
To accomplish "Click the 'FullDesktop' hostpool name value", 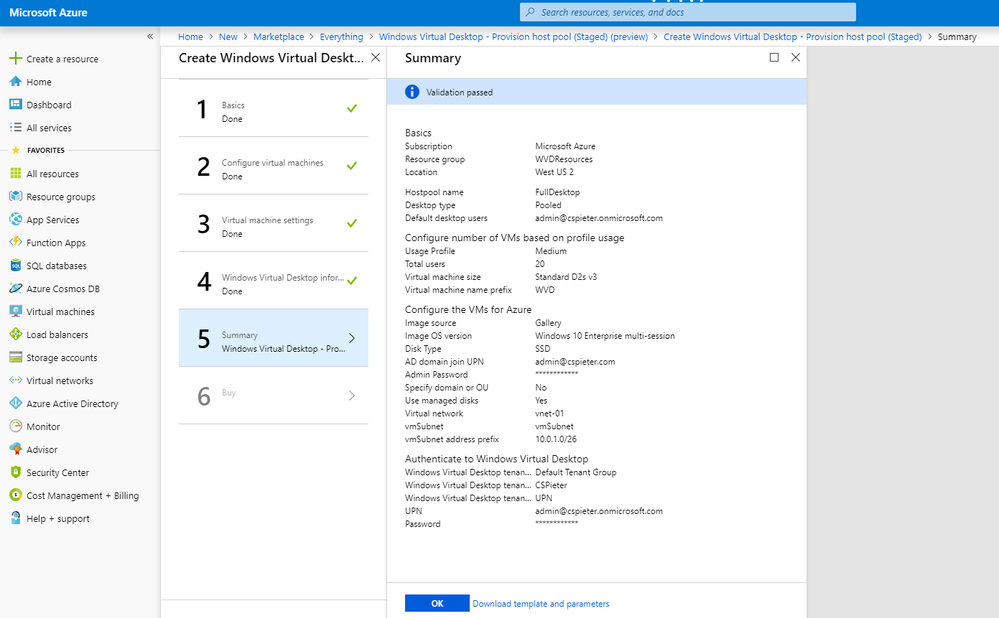I will (x=557, y=192).
